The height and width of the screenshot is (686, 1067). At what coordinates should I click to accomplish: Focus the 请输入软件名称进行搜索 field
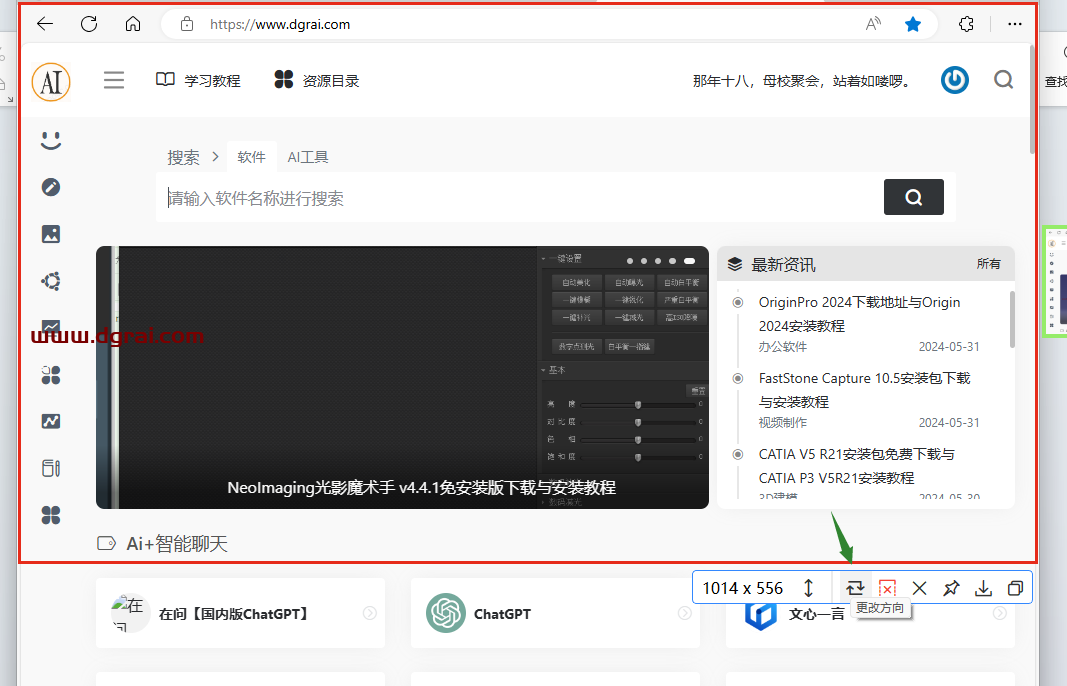[x=520, y=197]
